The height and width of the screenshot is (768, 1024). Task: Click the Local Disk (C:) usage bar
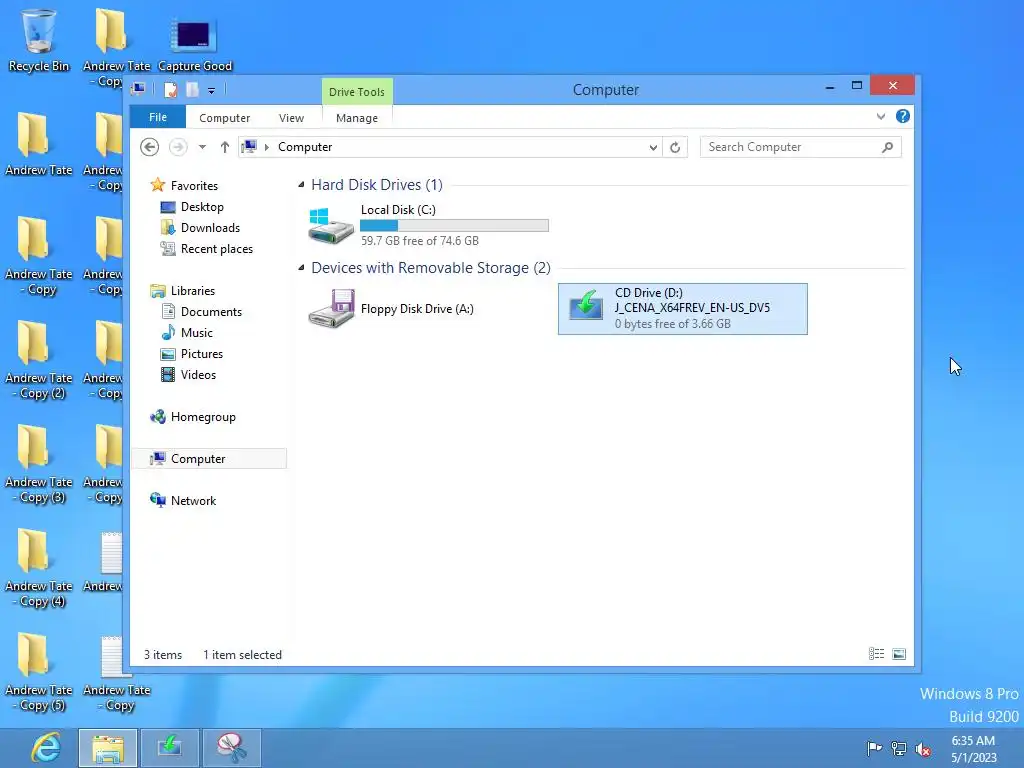(x=455, y=225)
